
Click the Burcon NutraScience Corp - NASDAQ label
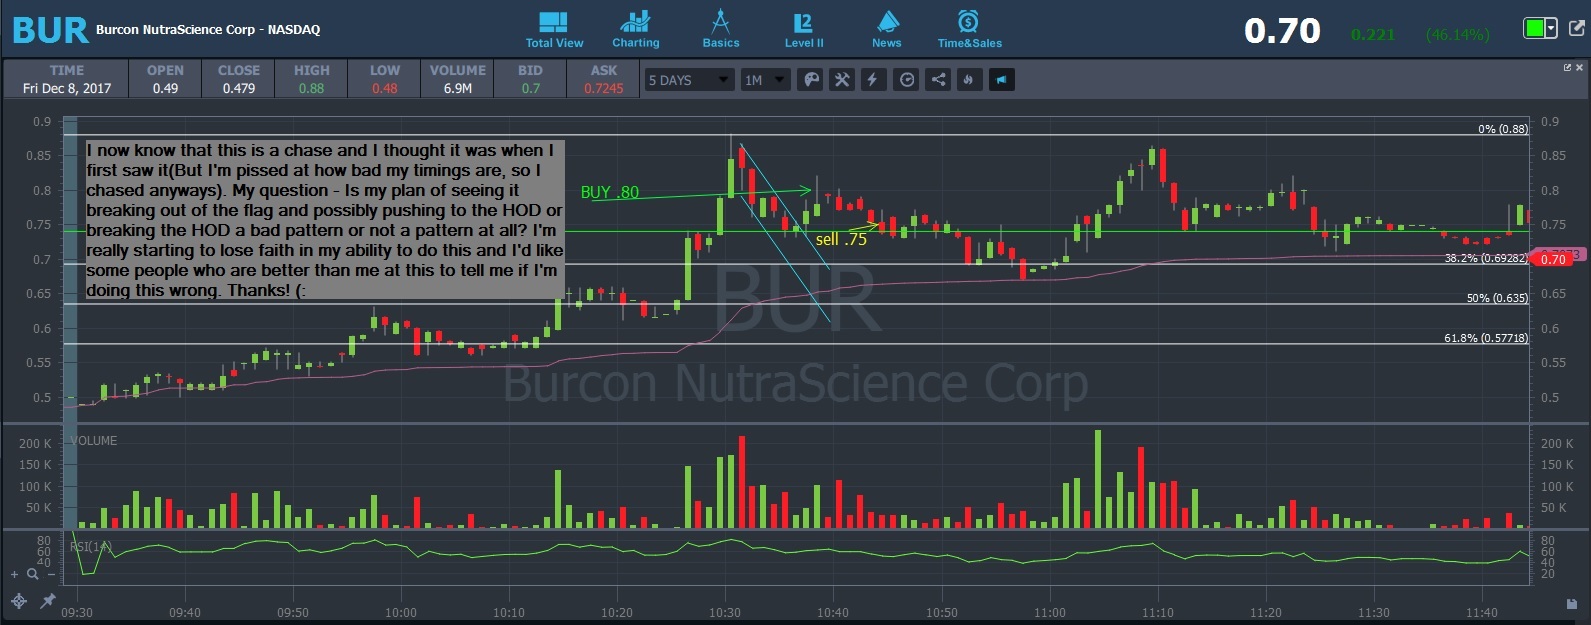208,30
